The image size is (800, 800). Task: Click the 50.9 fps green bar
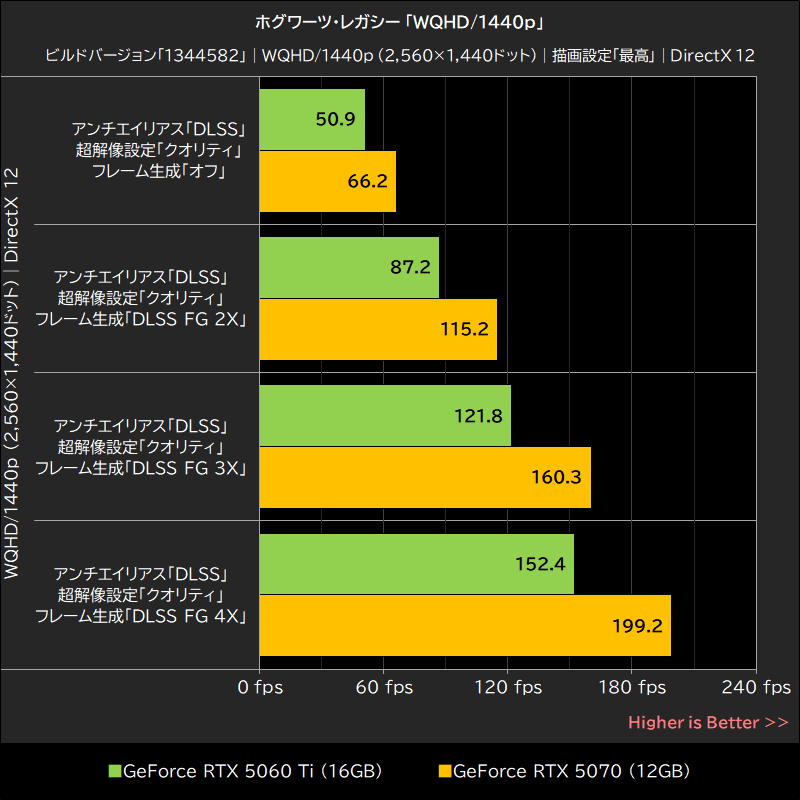312,119
